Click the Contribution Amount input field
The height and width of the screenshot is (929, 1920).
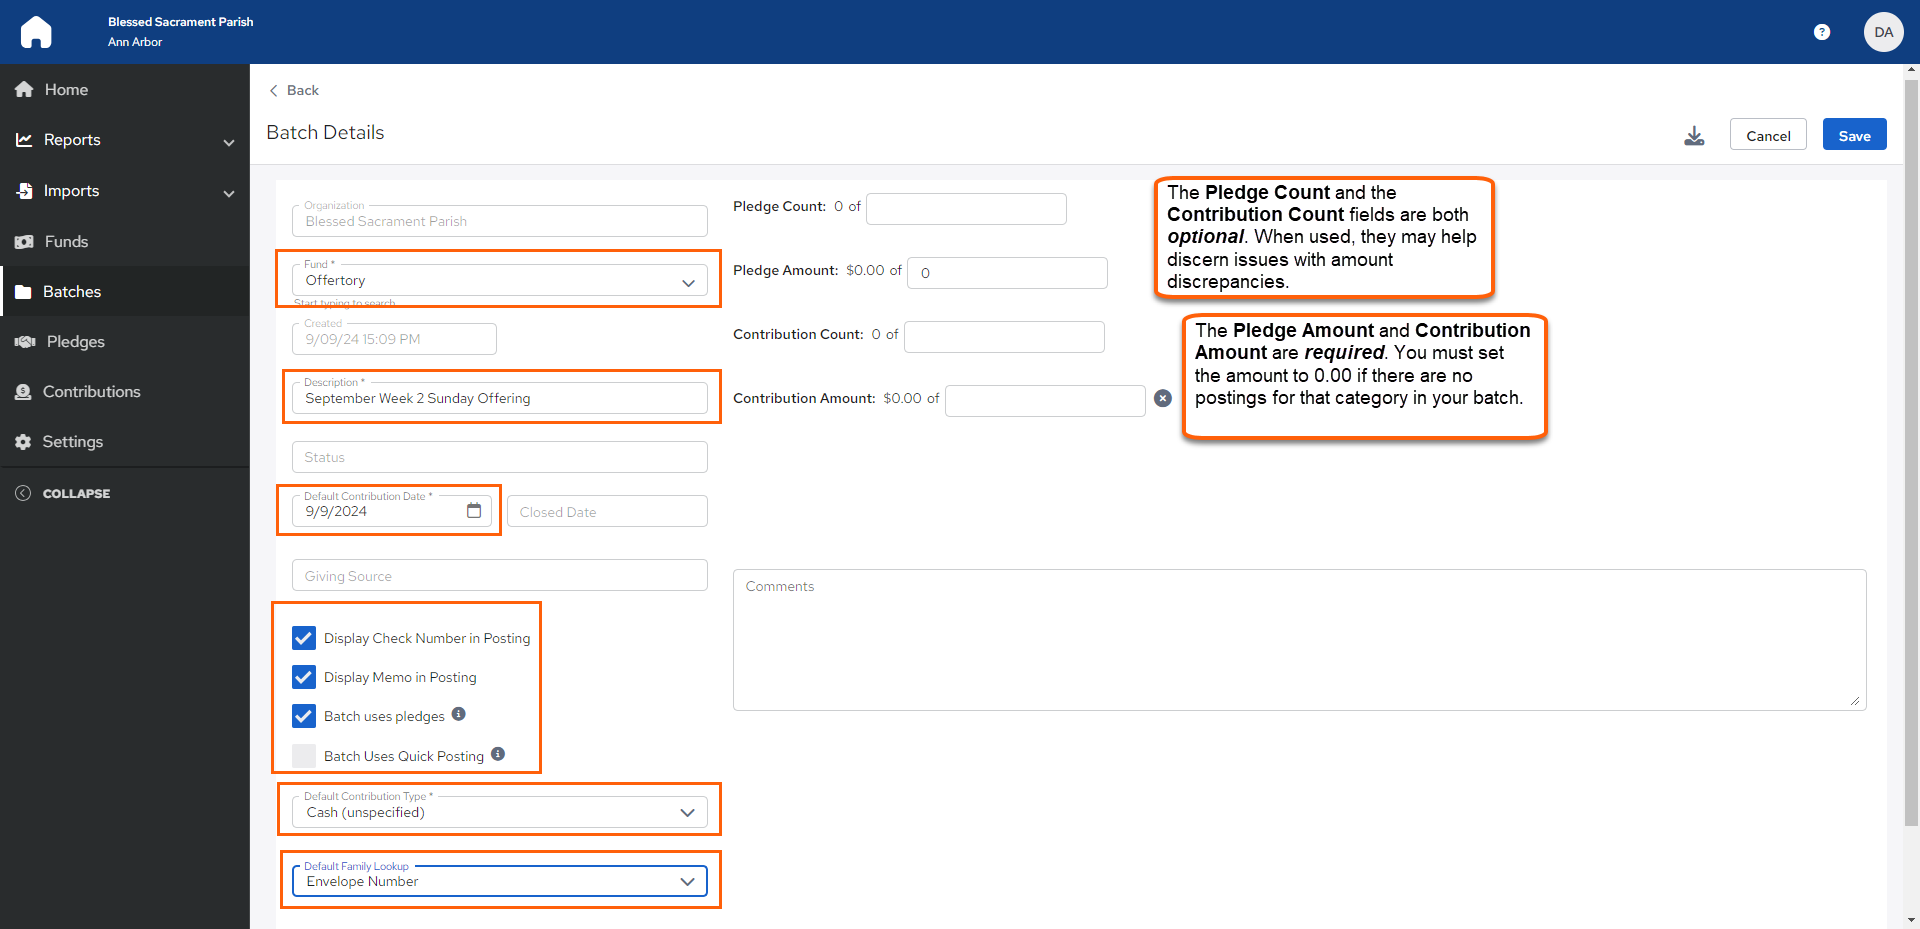pyautogui.click(x=1045, y=400)
